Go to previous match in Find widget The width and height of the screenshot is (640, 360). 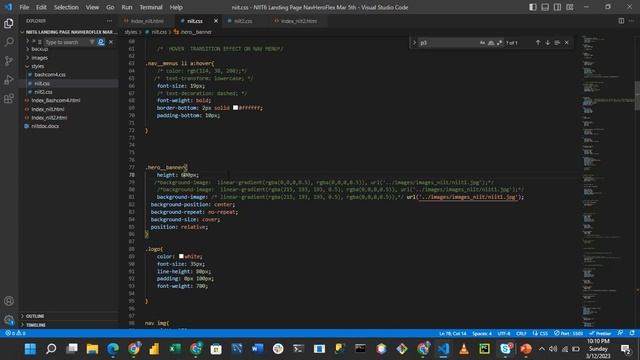(x=538, y=42)
